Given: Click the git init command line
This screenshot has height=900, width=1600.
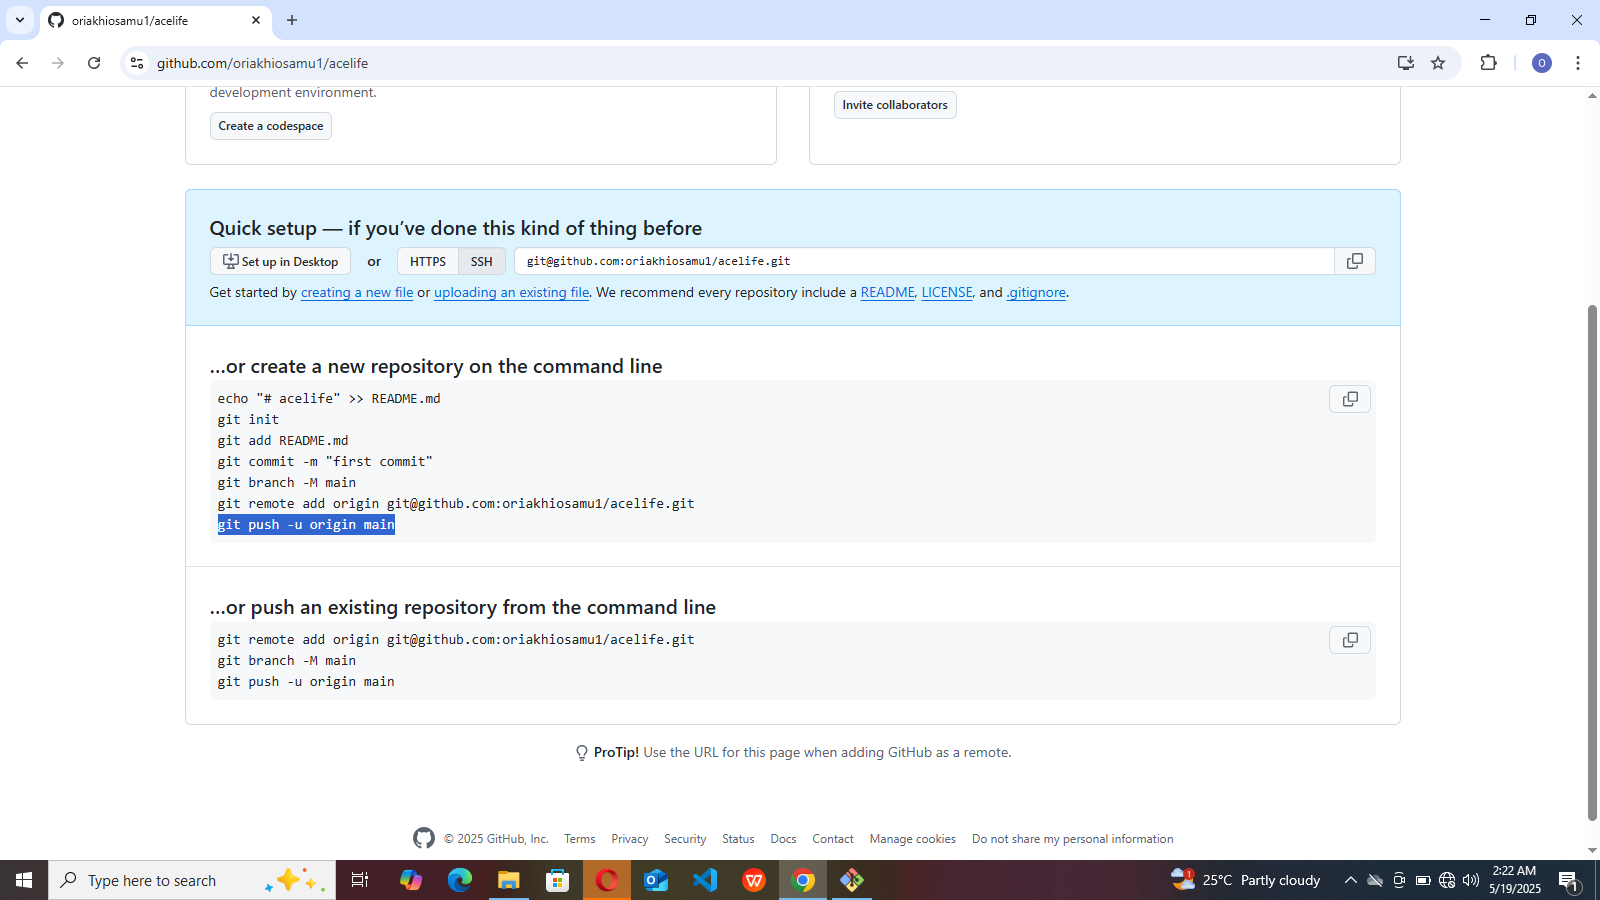Looking at the screenshot, I should (248, 420).
